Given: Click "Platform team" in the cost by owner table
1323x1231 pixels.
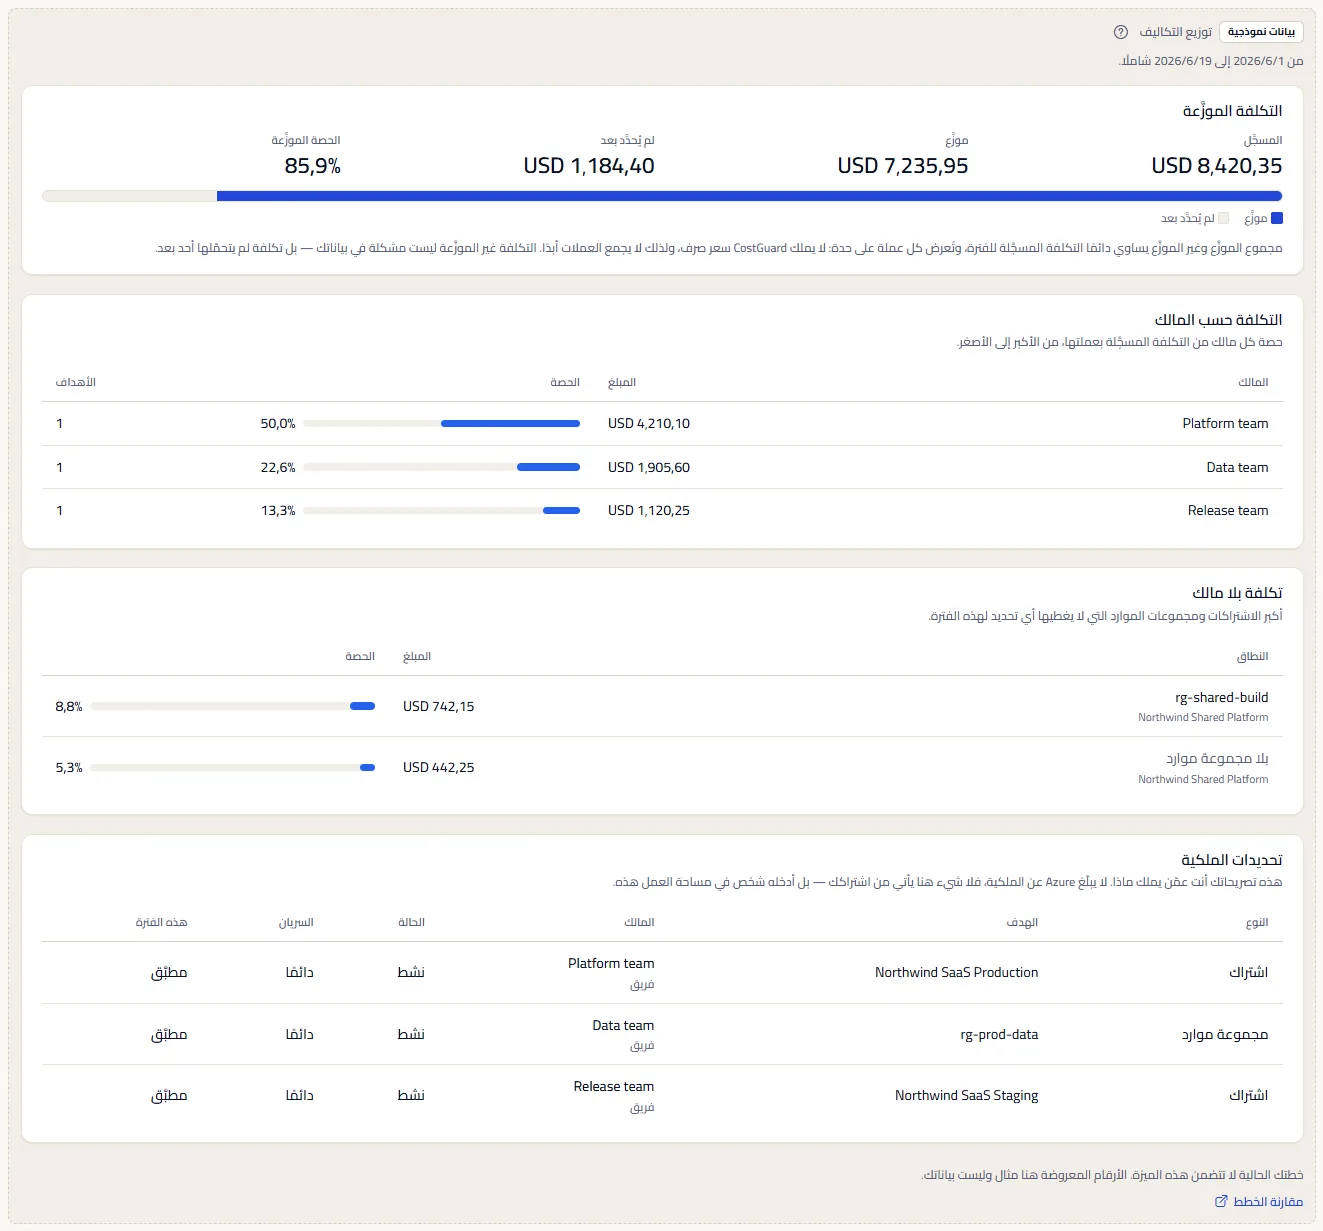Looking at the screenshot, I should [x=1225, y=424].
